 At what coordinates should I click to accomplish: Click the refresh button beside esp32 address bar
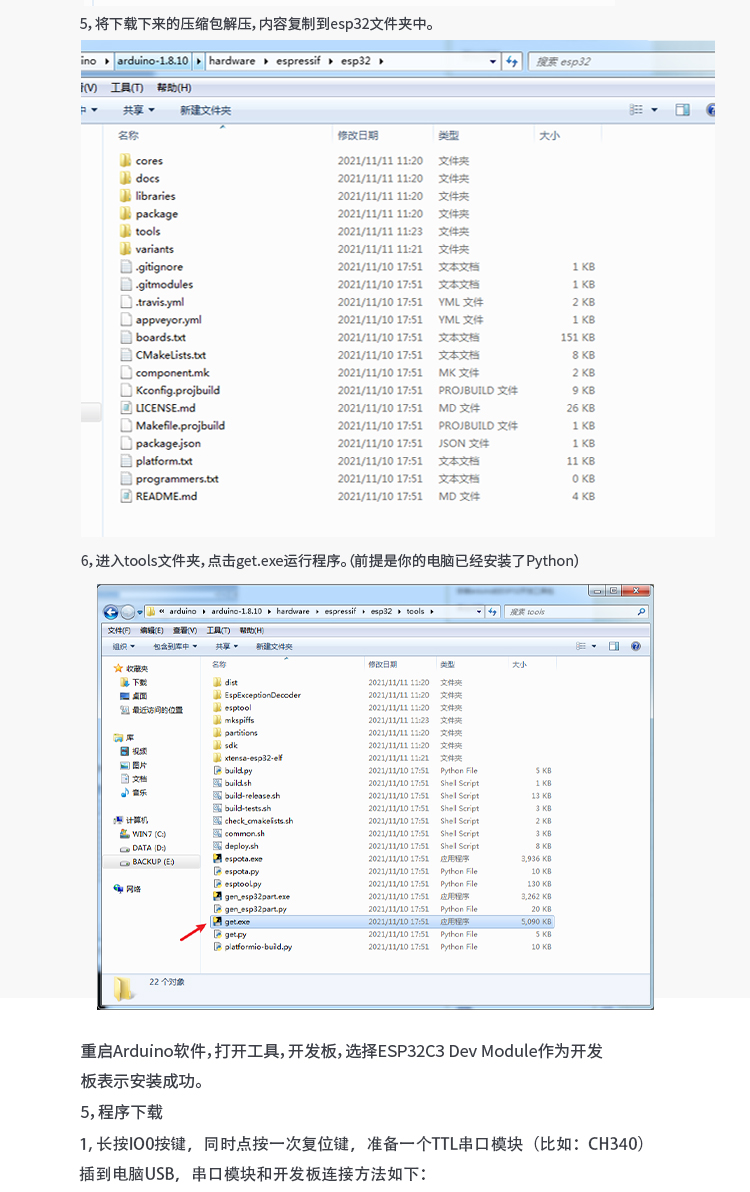click(512, 61)
